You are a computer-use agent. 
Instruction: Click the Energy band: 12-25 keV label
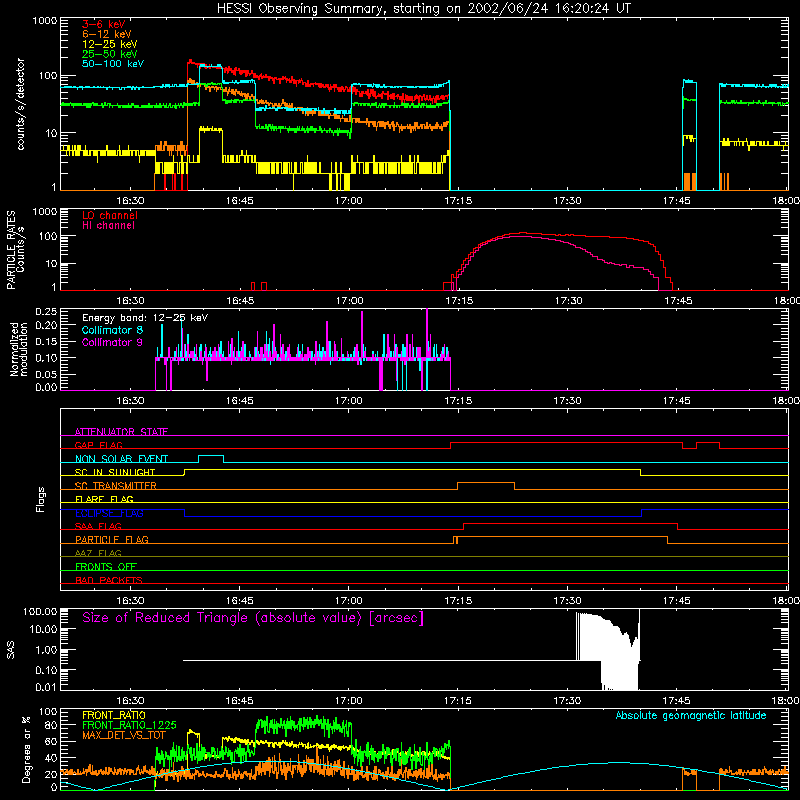coord(145,318)
